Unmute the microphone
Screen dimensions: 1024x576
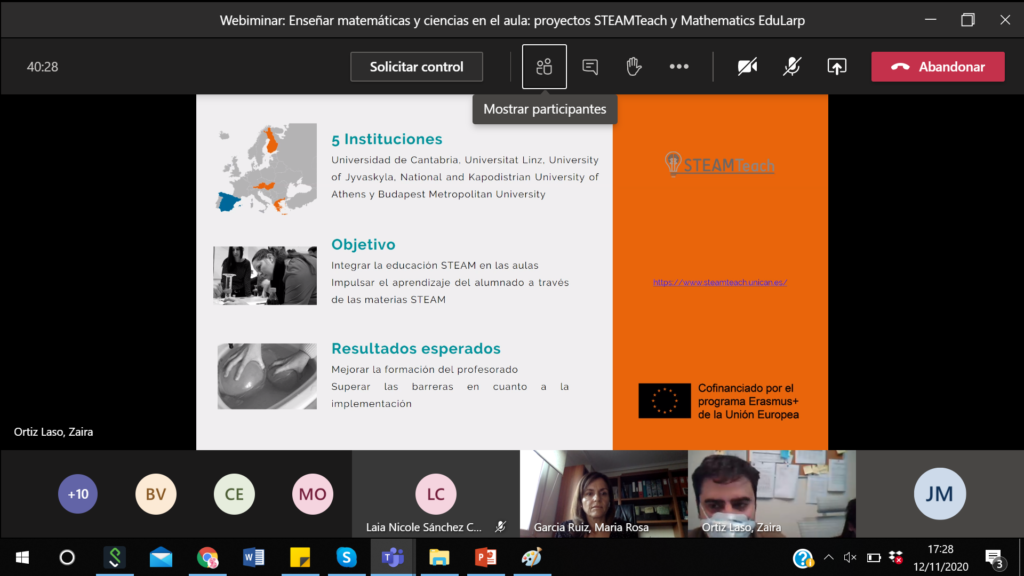click(792, 67)
